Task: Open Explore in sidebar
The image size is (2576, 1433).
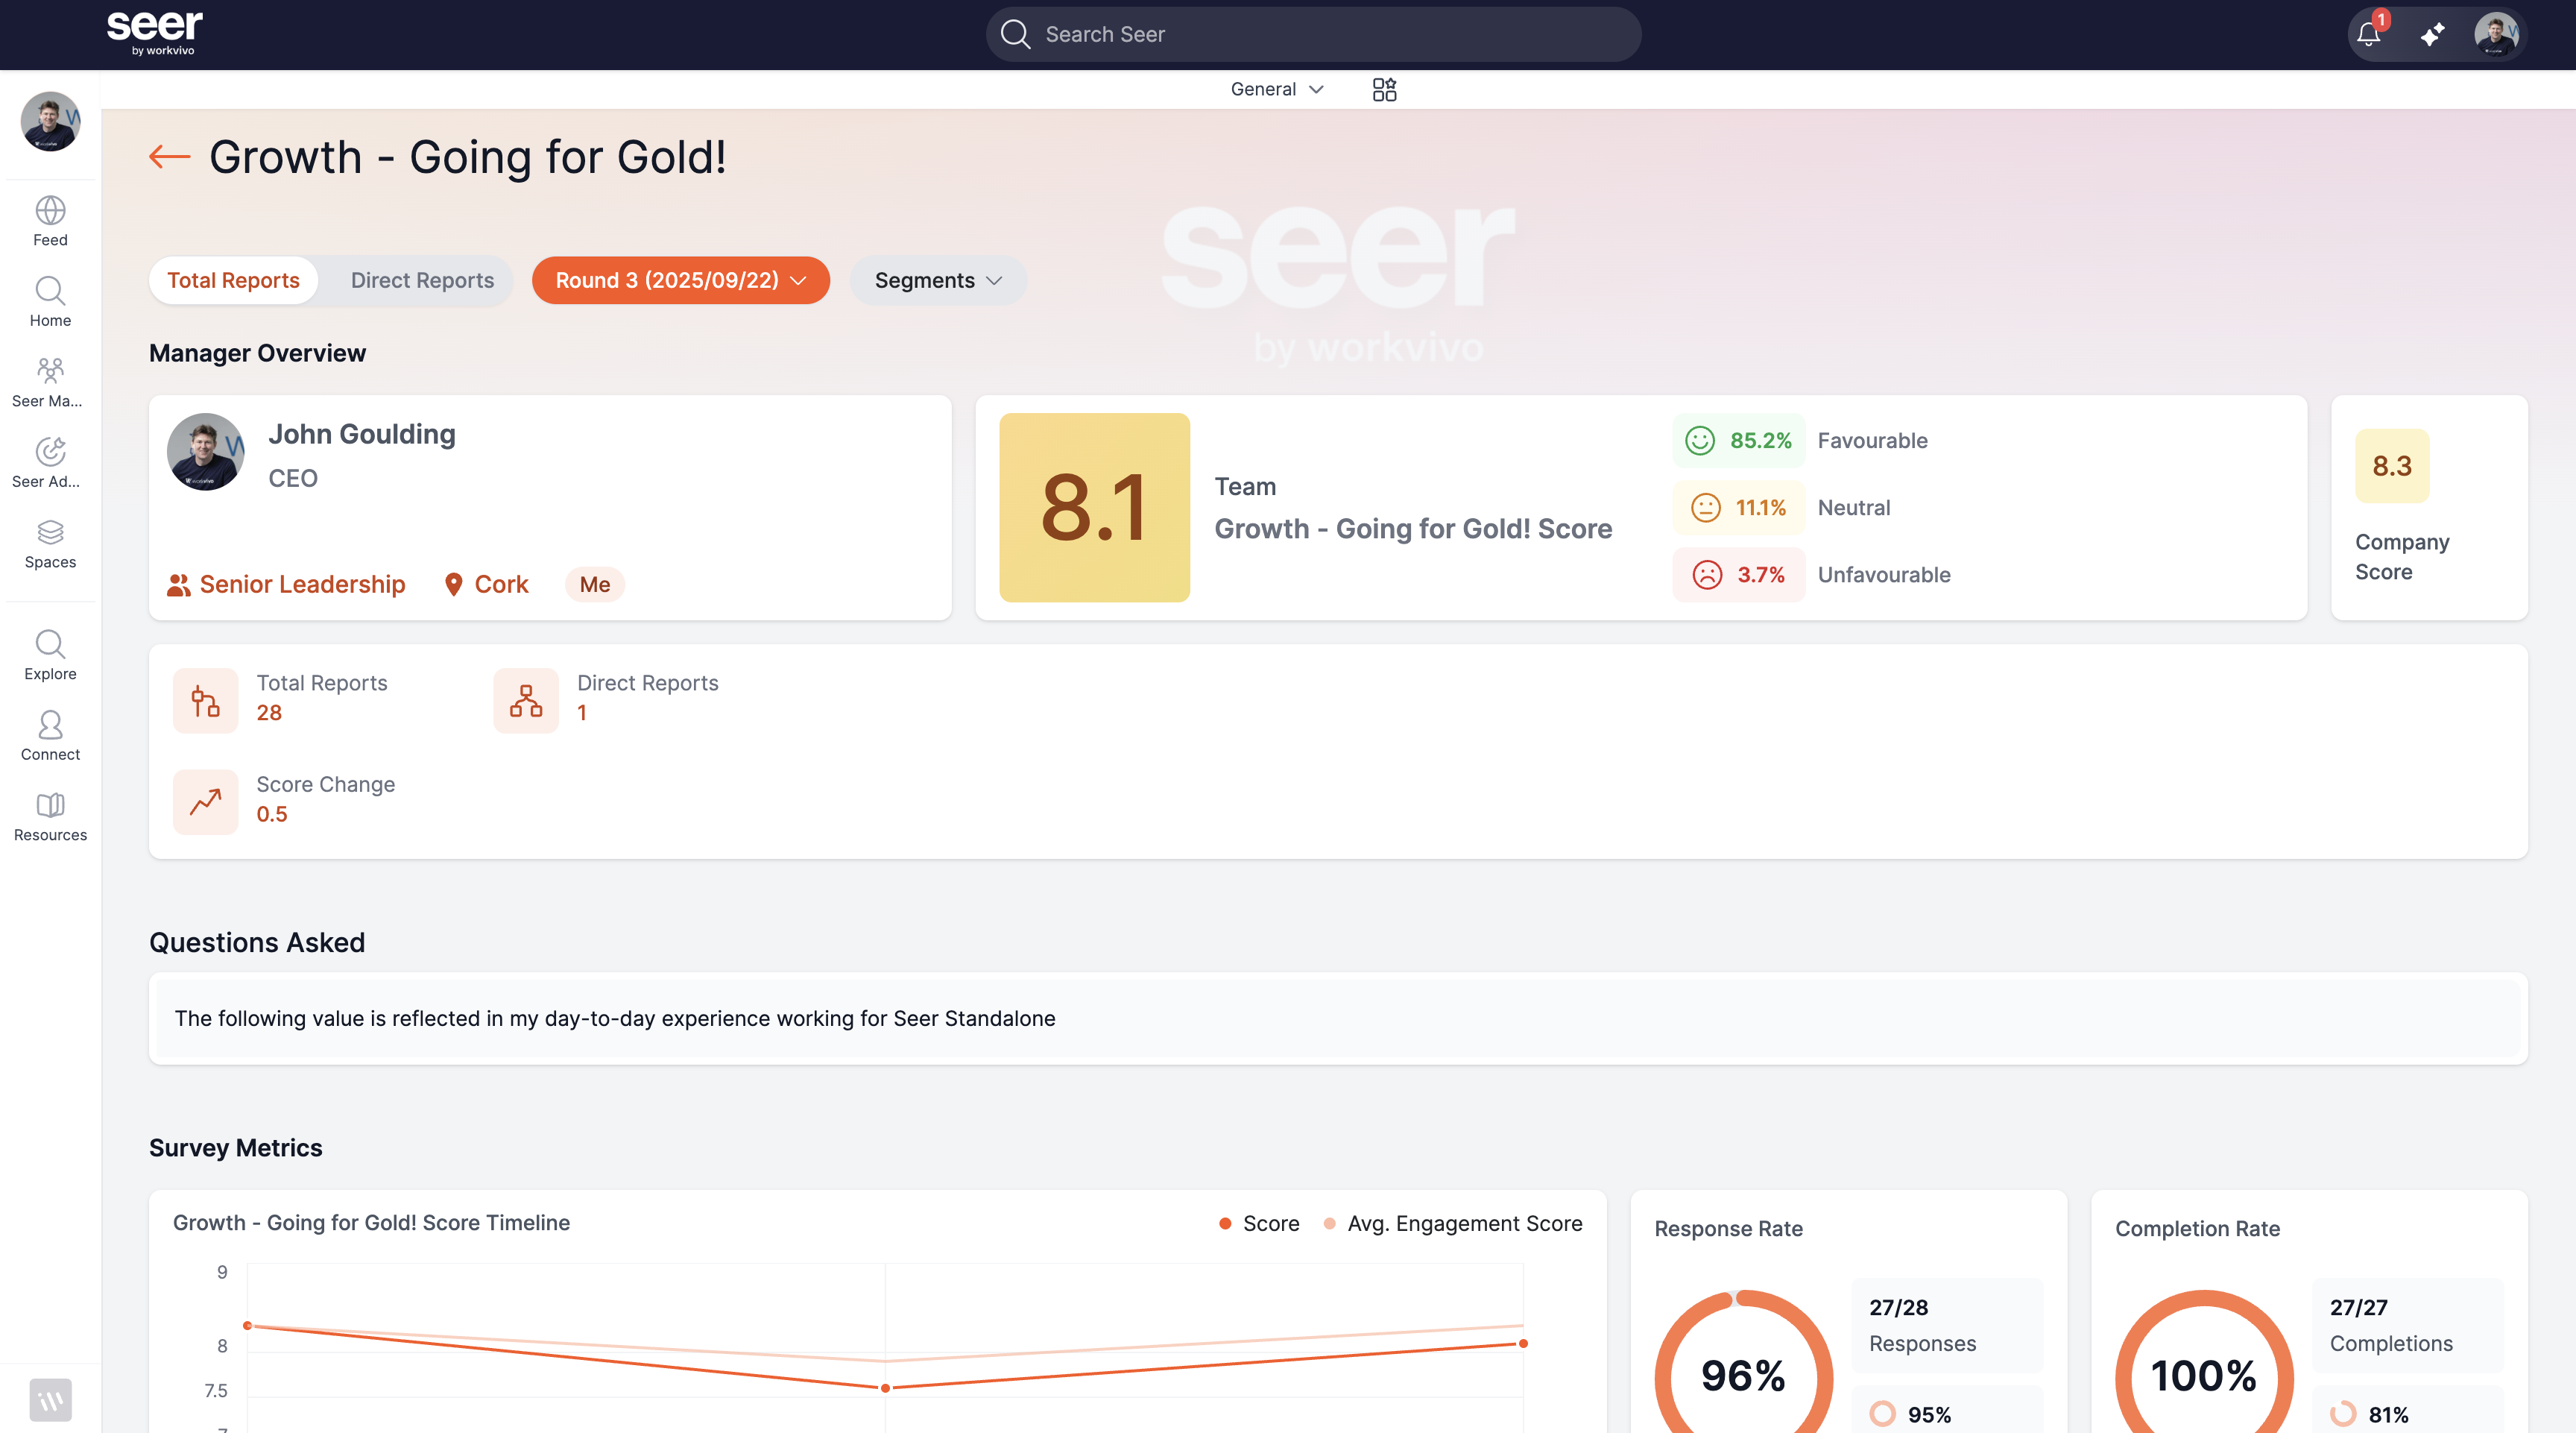Action: [x=50, y=655]
